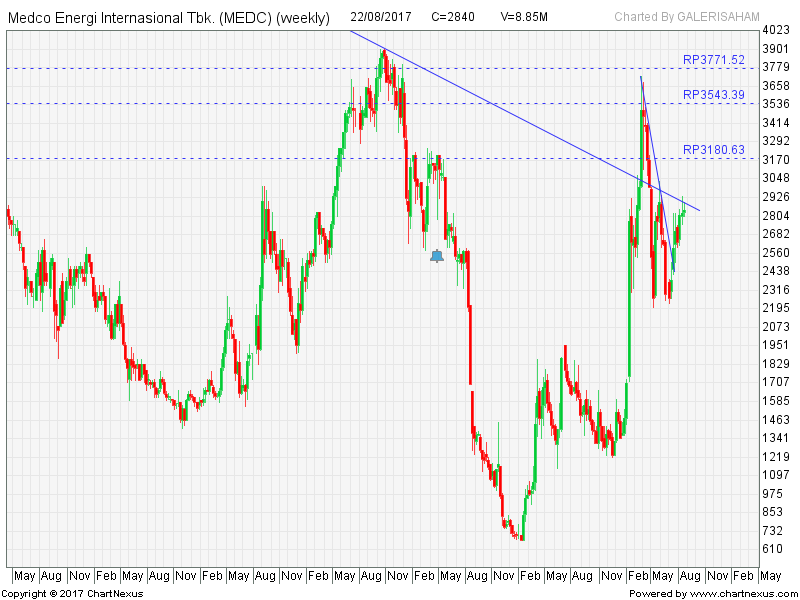The height and width of the screenshot is (600, 800).
Task: Select the RP3771.52 price level label
Action: click(713, 60)
